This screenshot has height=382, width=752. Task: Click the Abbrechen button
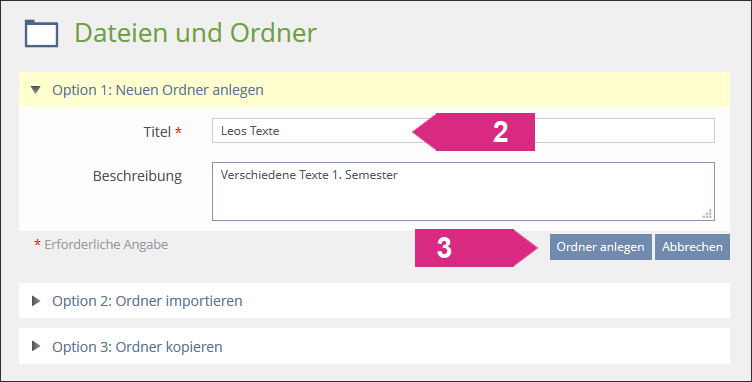coord(692,247)
